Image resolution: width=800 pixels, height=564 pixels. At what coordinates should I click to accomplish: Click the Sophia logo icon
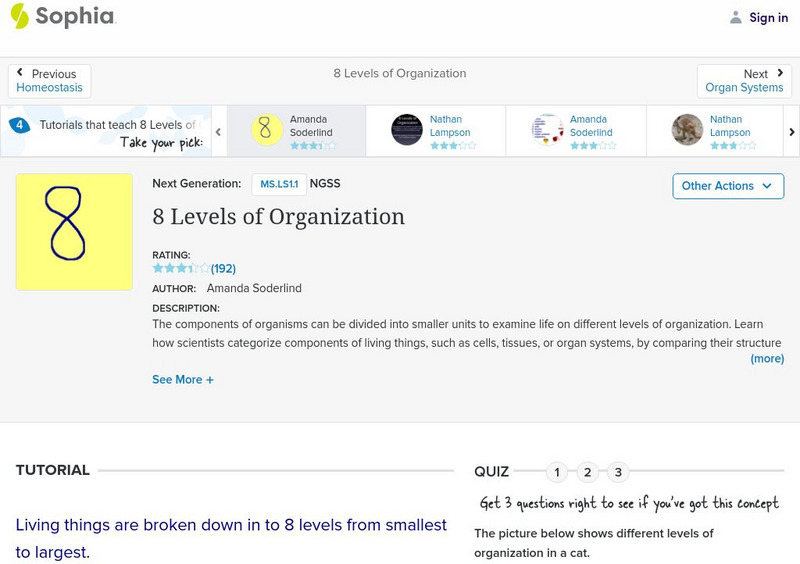coord(20,16)
